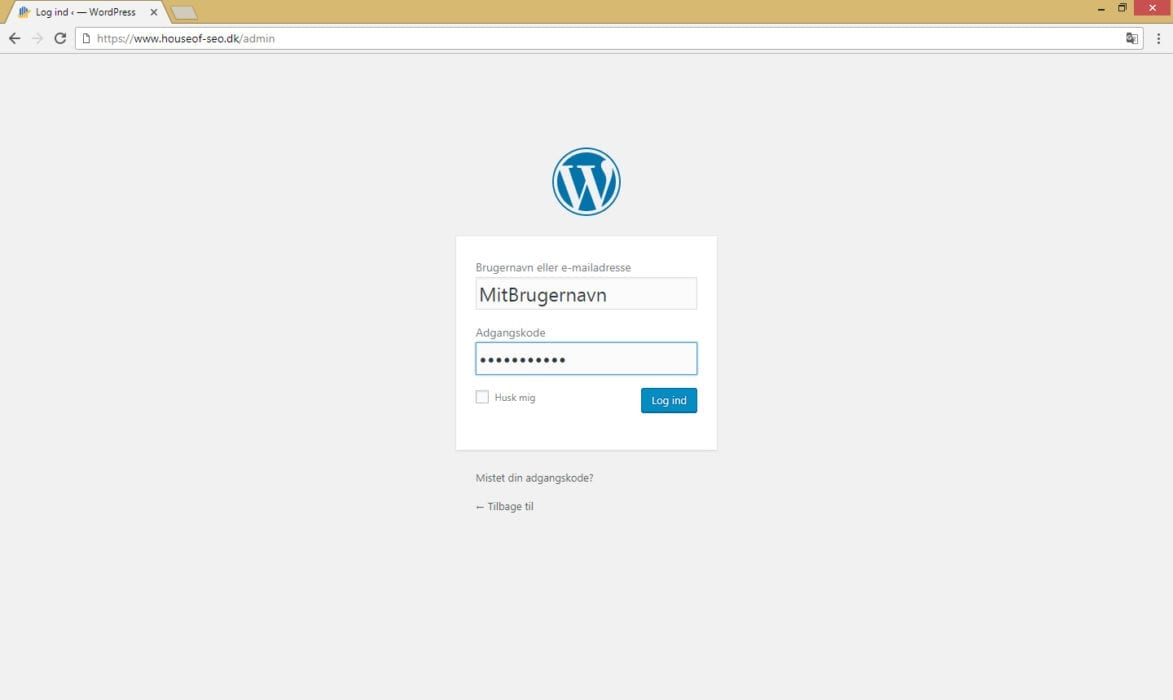Follow the Tilbage til link

pyautogui.click(x=505, y=506)
